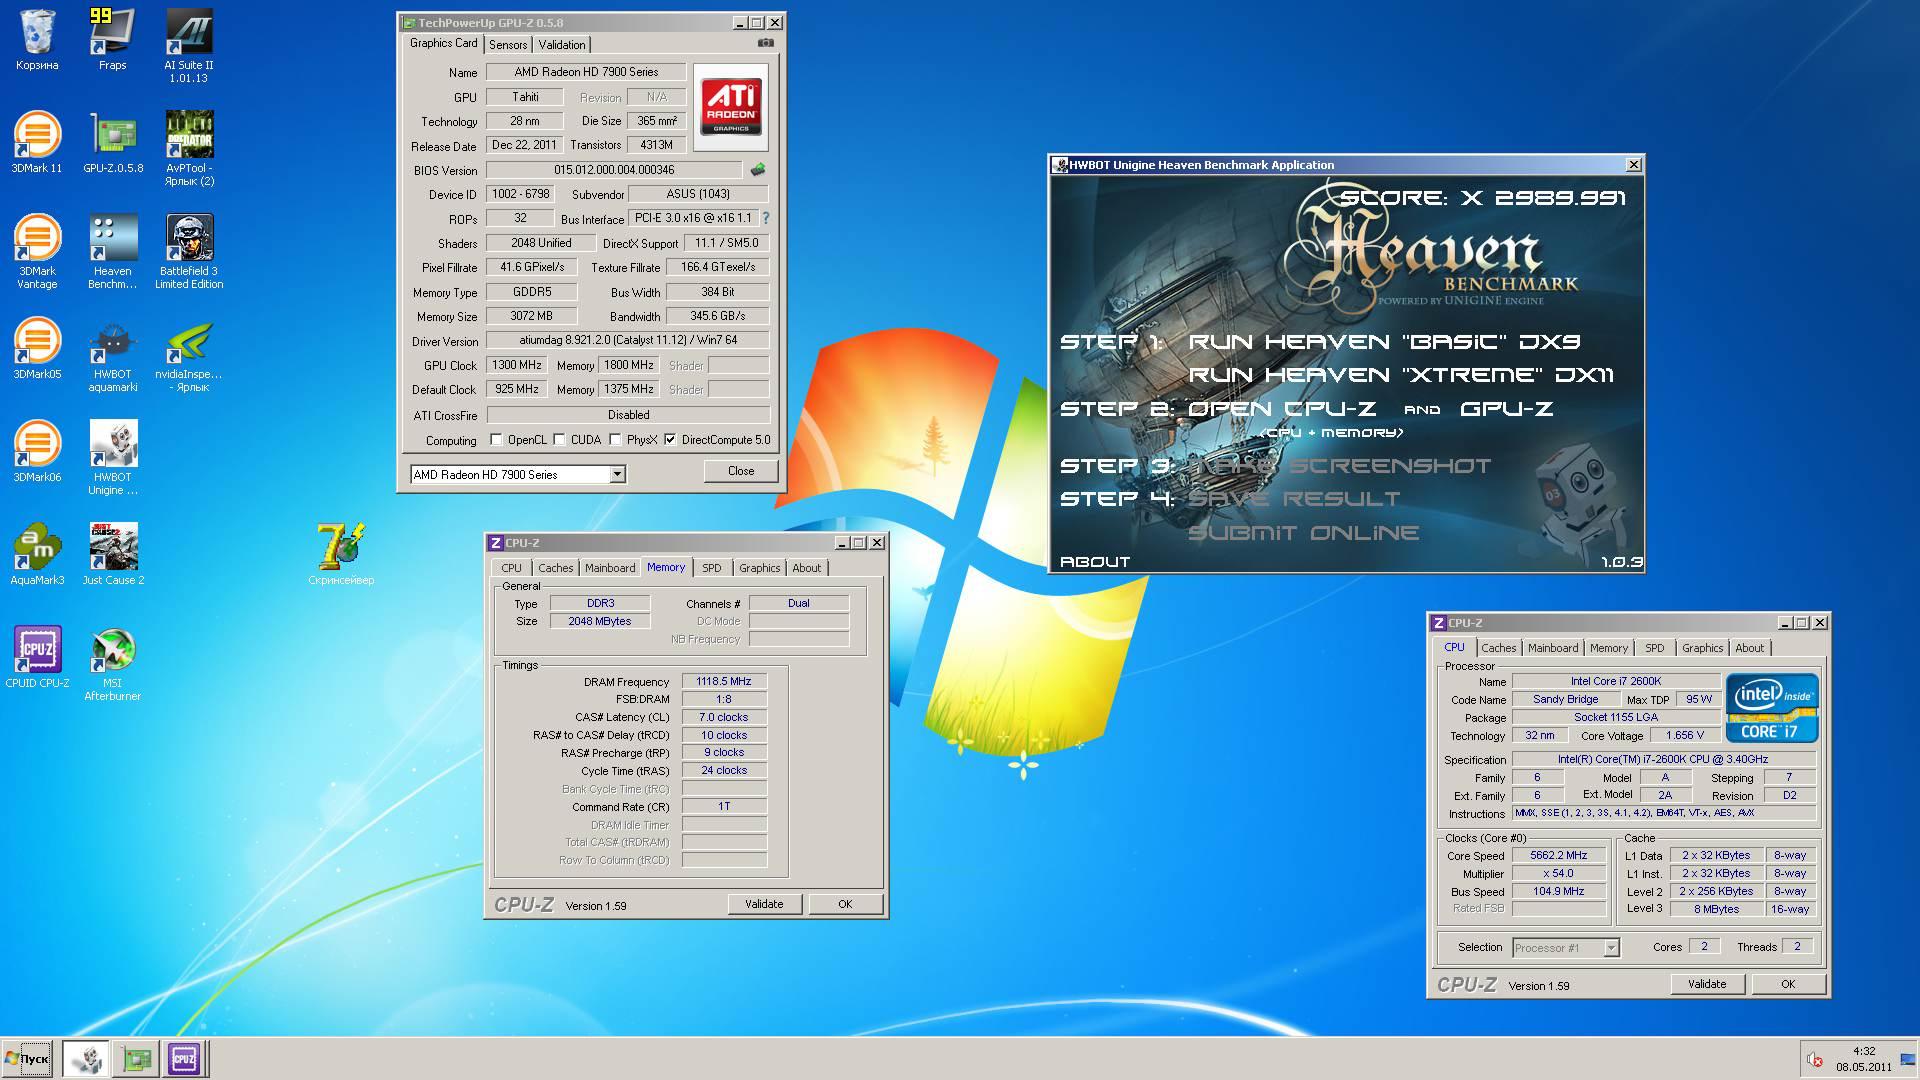Click ABOUT in Heaven Benchmark app

(1095, 562)
